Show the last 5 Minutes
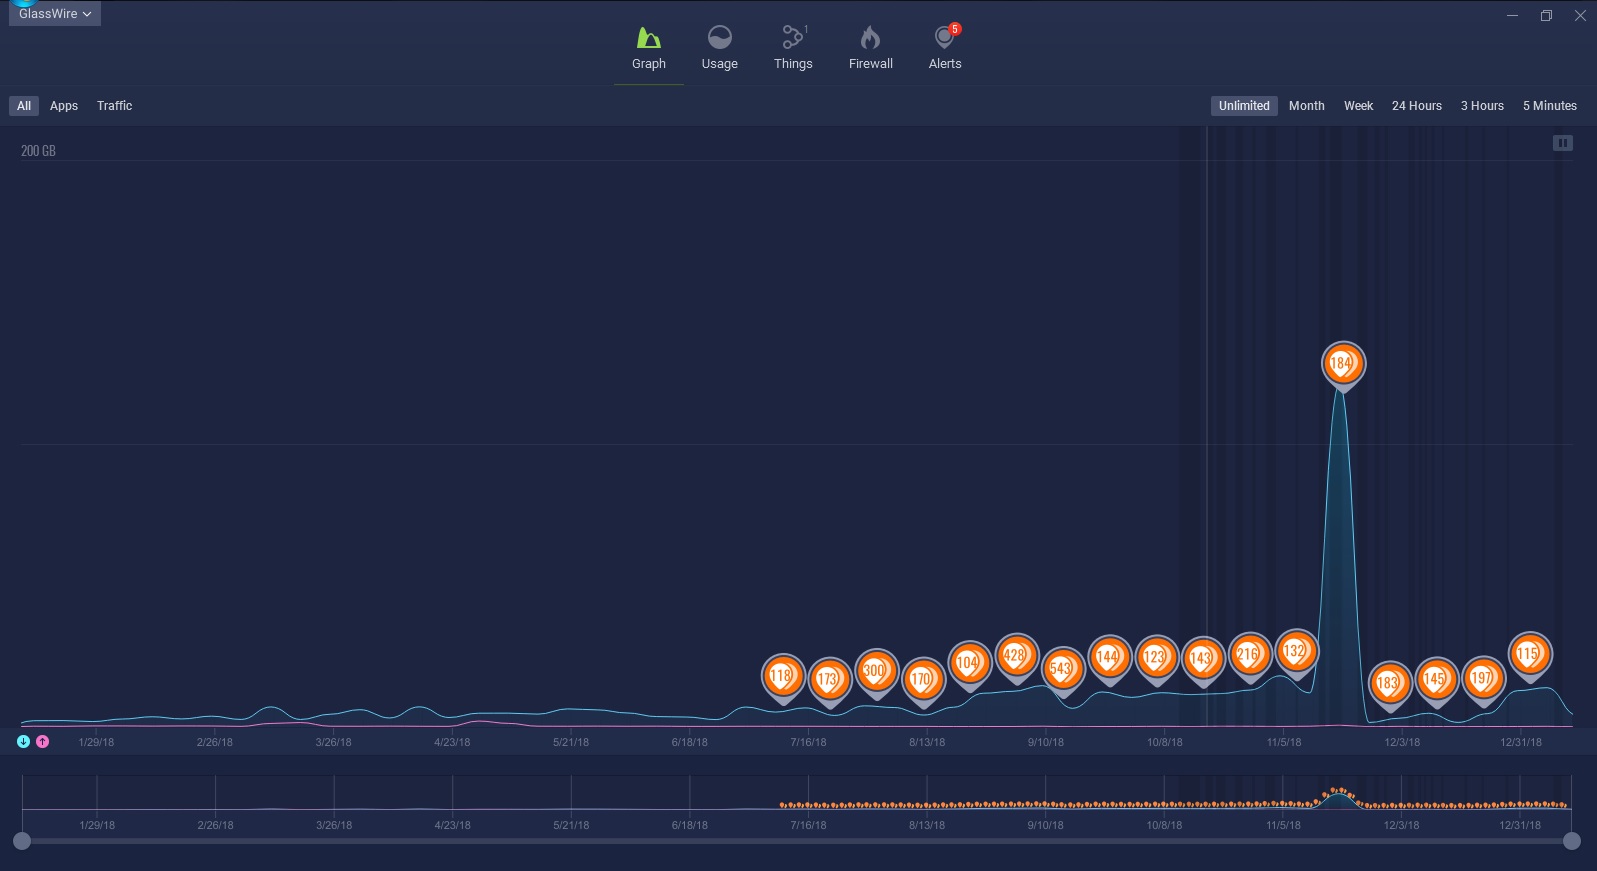Viewport: 1597px width, 871px height. tap(1549, 106)
